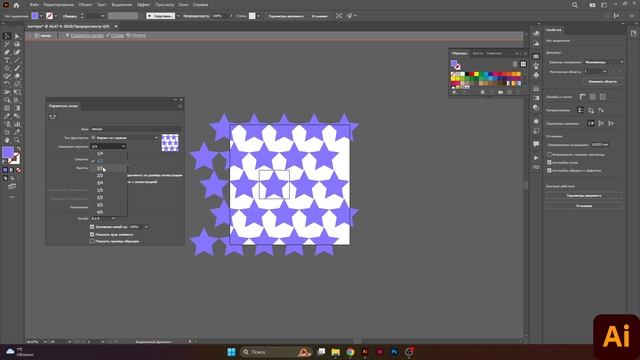Open Chrome from the taskbar
640x360 pixels.
coord(350,352)
